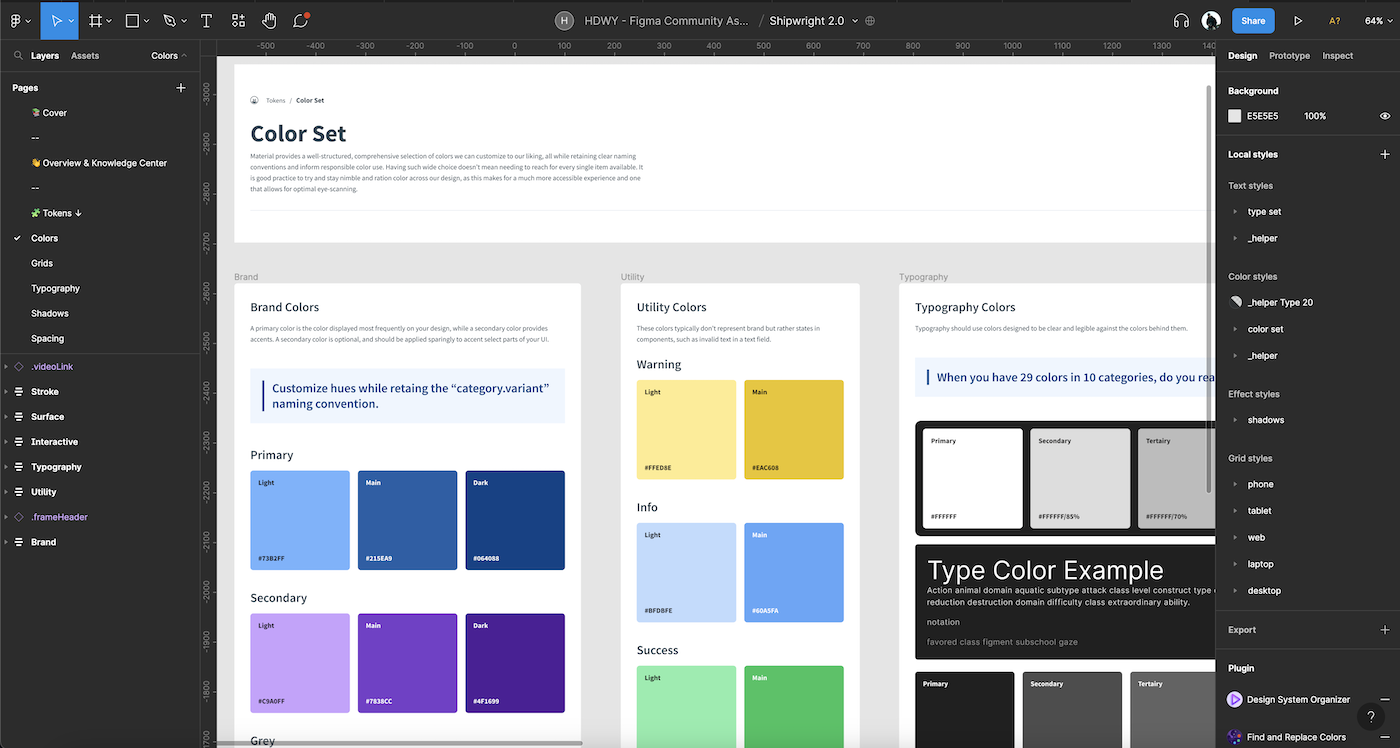The width and height of the screenshot is (1400, 748).
Task: Enter presentation mode with the play icon
Action: [x=1297, y=20]
